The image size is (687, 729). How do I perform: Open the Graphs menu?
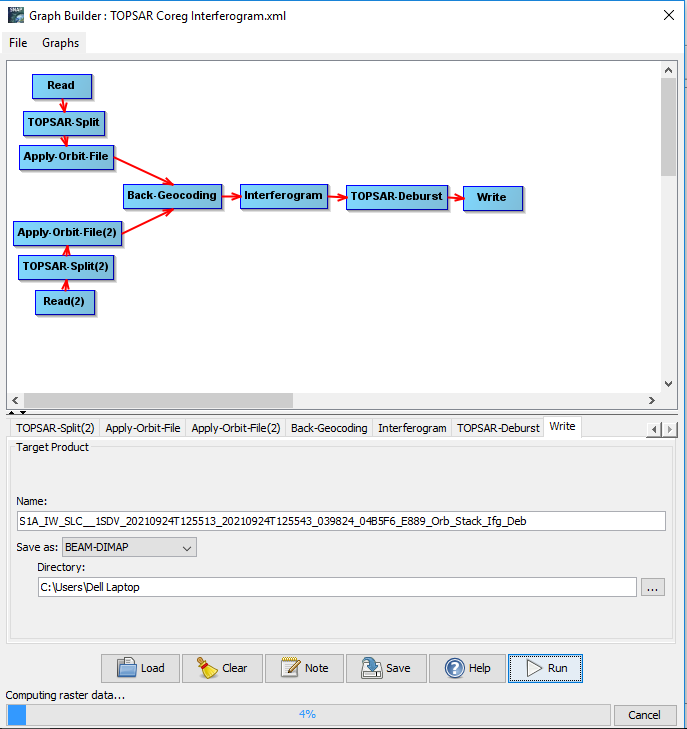(60, 43)
